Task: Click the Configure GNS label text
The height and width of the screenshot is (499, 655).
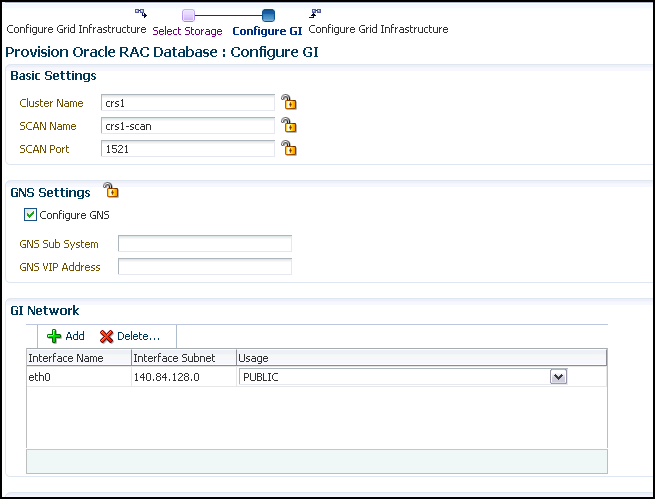Action: (74, 215)
